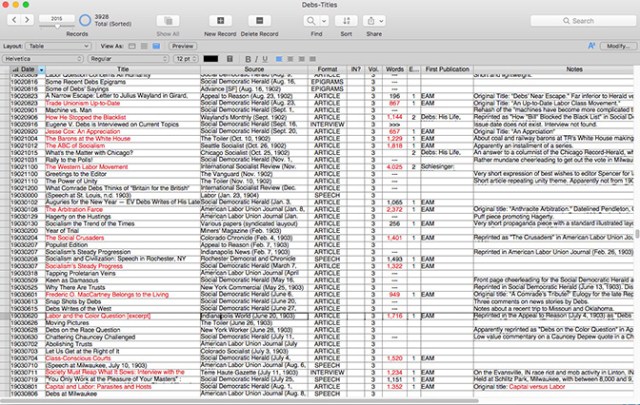The width and height of the screenshot is (640, 405).
Task: Click the Modify... button
Action: pos(618,46)
